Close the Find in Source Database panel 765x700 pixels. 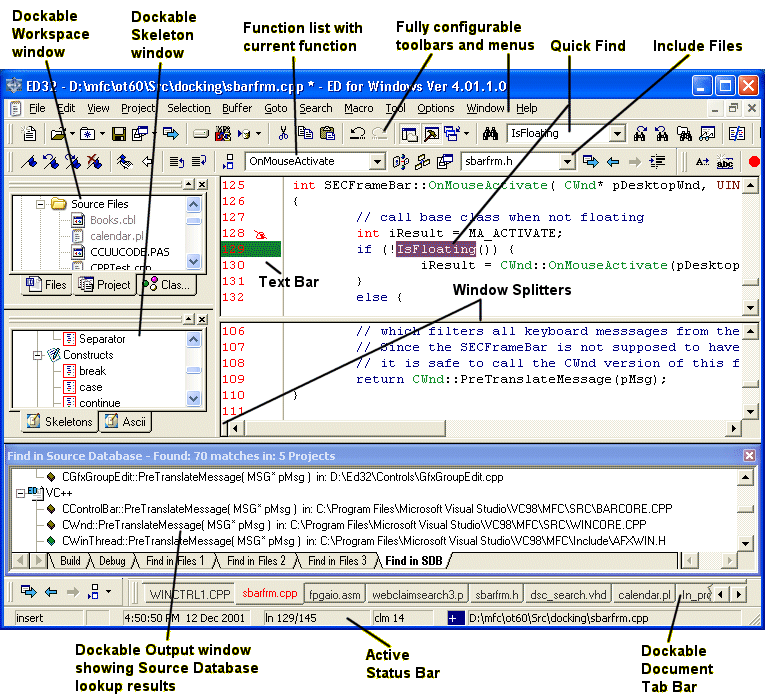tap(749, 456)
